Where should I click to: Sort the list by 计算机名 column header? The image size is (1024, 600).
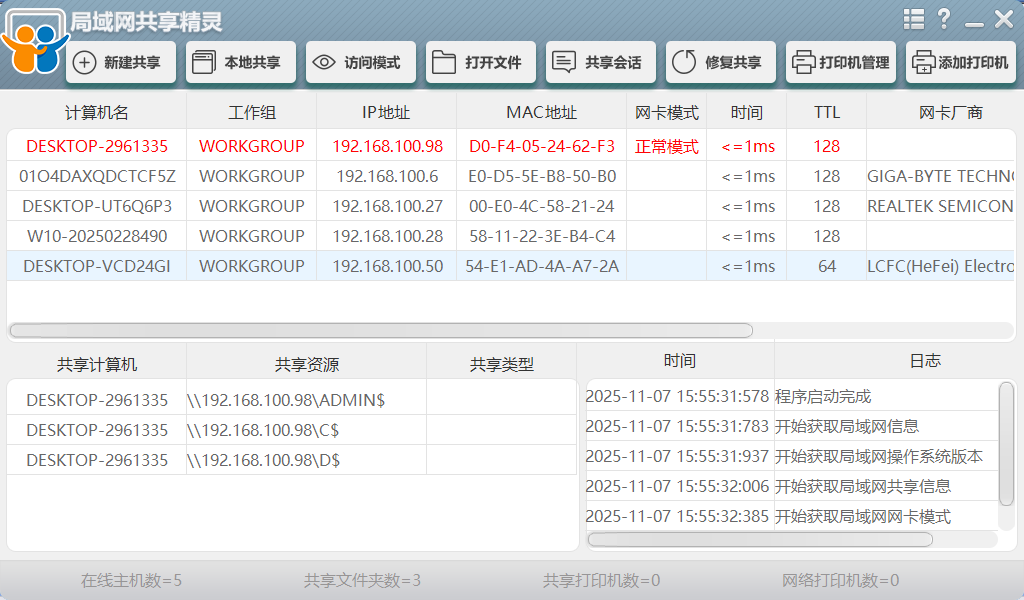95,112
